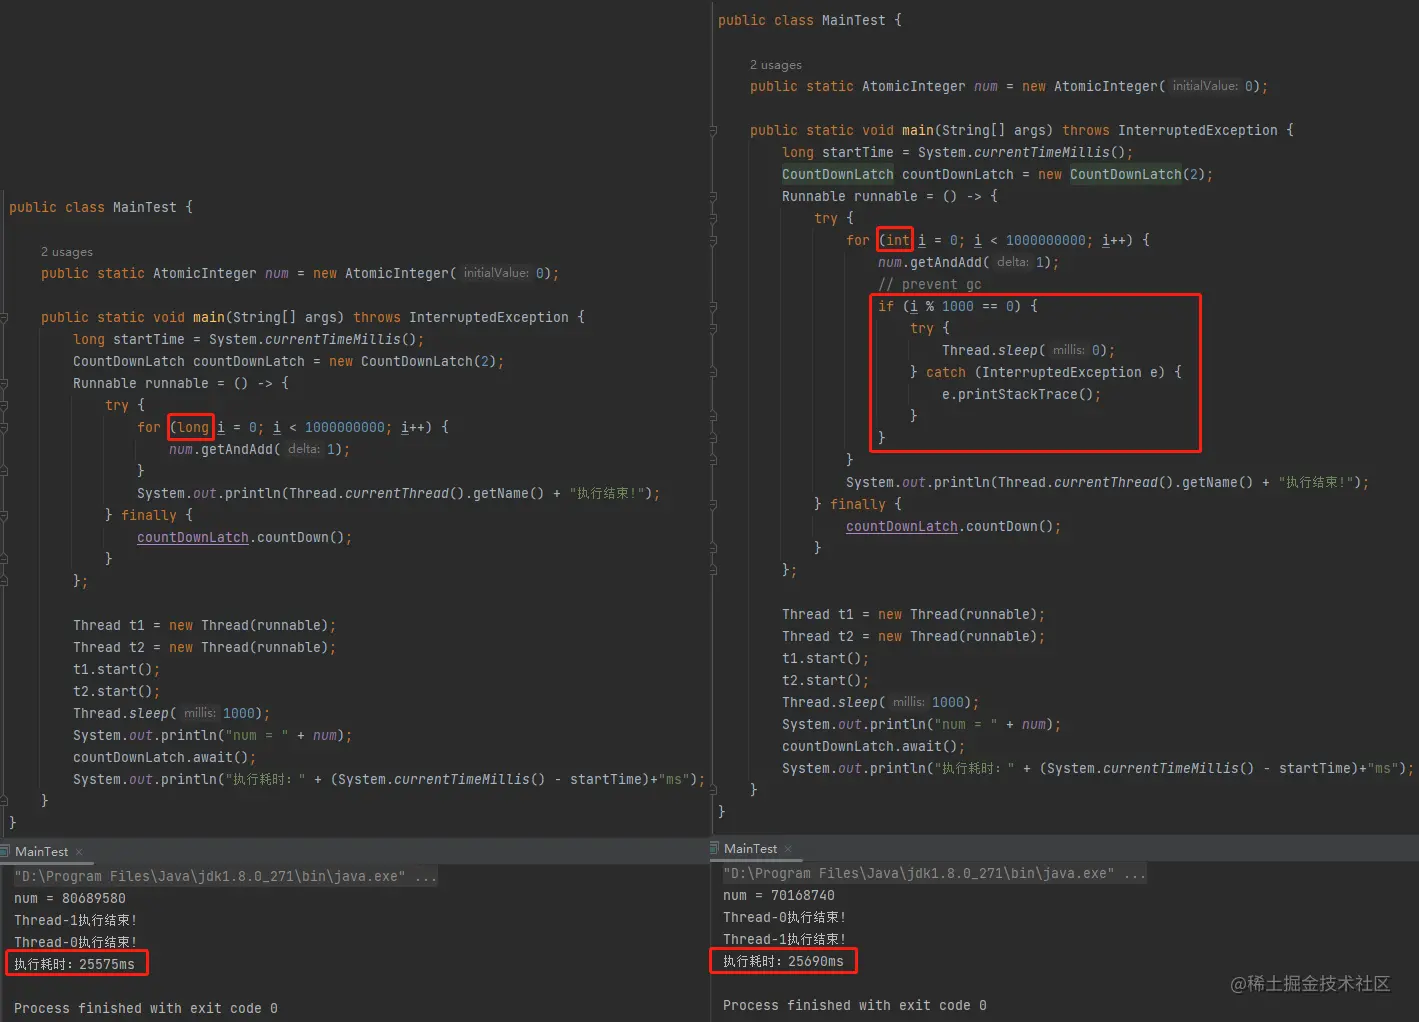Place cursor on 'public class MainTest' in left editor

[x=93, y=207]
